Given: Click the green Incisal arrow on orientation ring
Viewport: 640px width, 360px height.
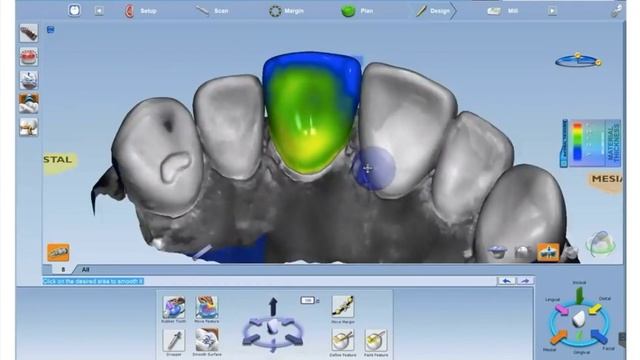Looking at the screenshot, I should pyautogui.click(x=579, y=295).
